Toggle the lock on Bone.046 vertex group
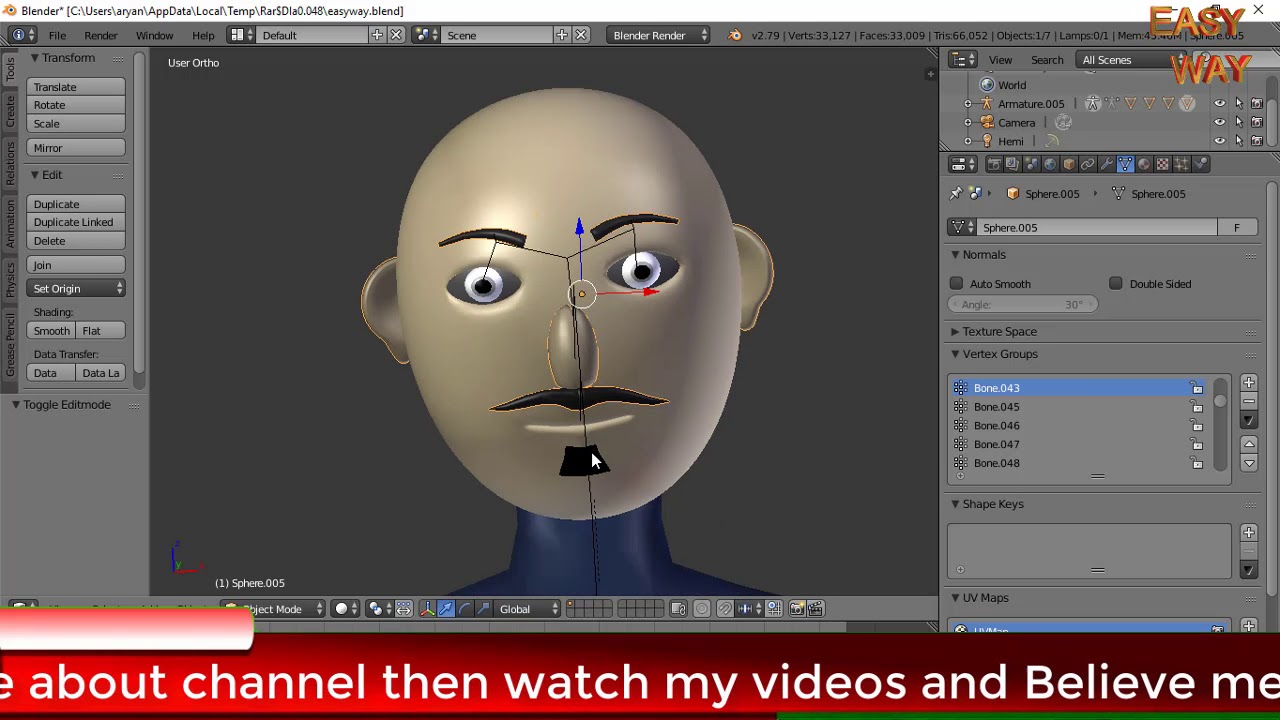The height and width of the screenshot is (720, 1280). [1197, 426]
